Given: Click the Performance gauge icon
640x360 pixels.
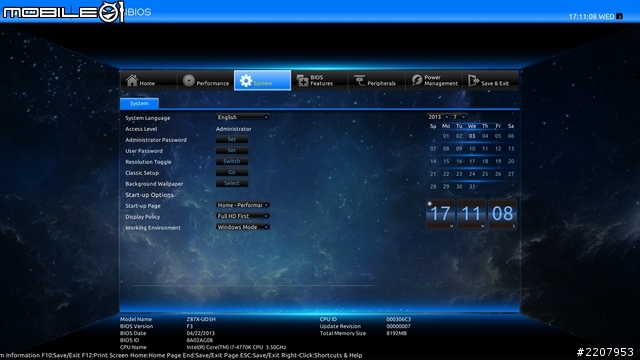Looking at the screenshot, I should [189, 80].
